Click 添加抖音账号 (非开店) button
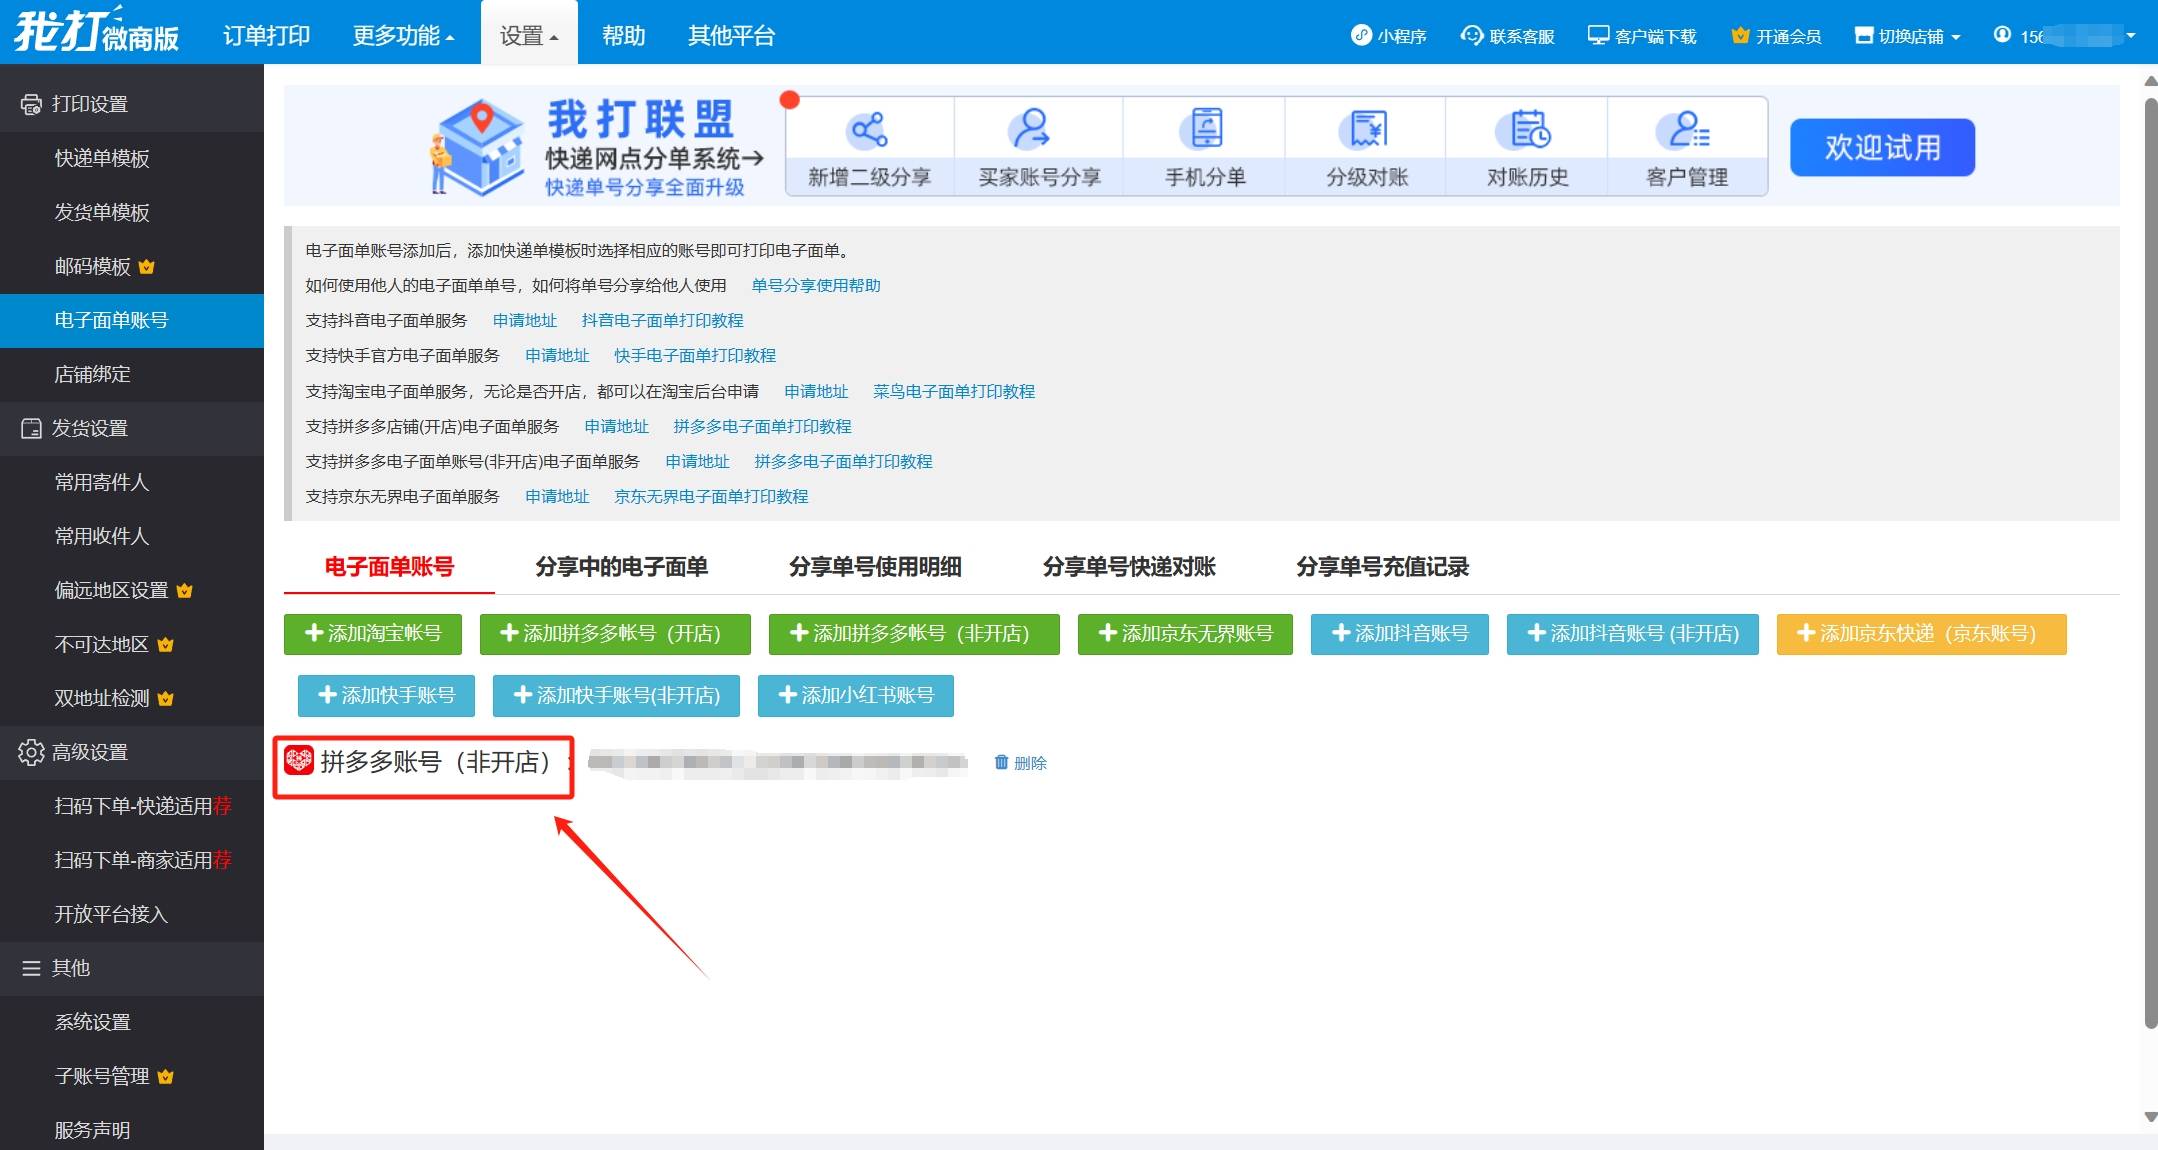Viewport: 2158px width, 1150px height. coord(1633,634)
